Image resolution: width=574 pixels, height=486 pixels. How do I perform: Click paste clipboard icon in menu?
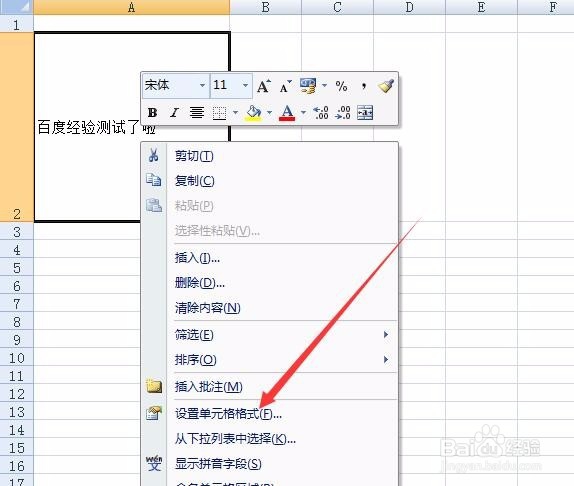[x=154, y=205]
